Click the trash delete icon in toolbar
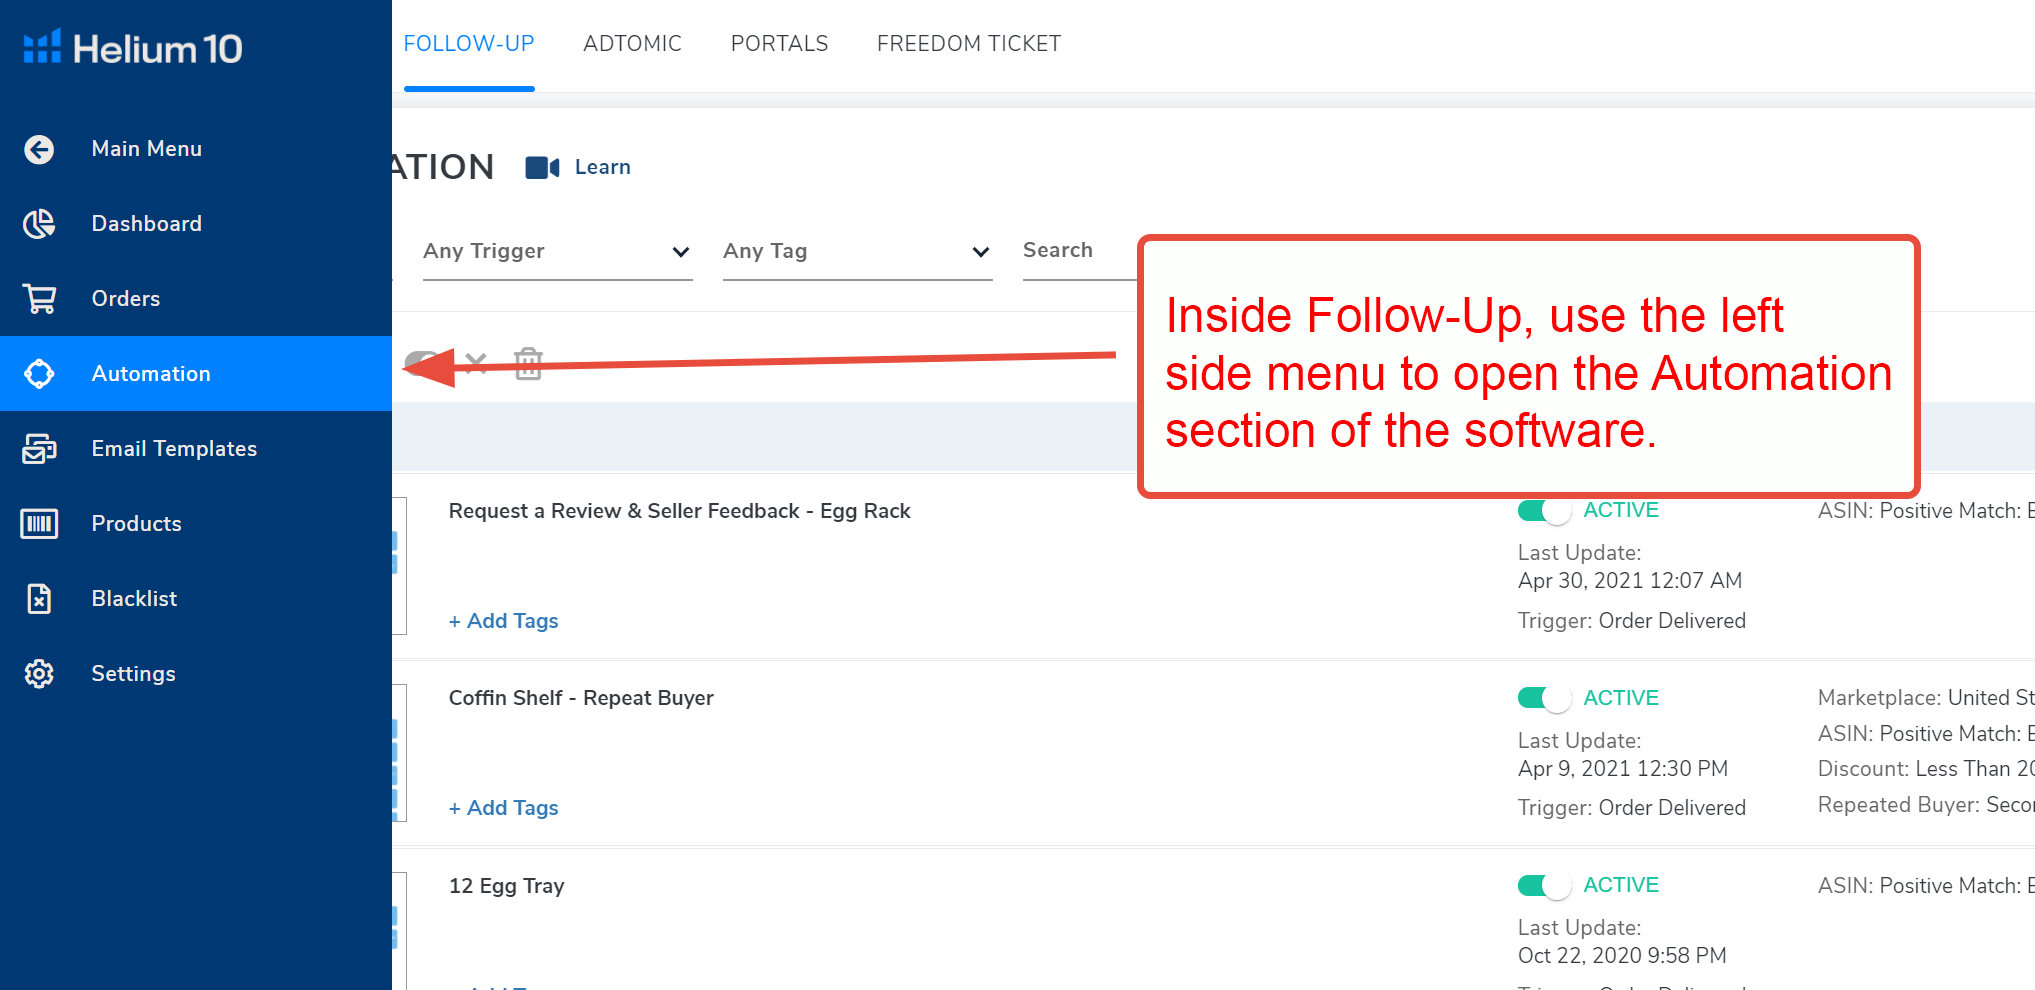Screen dimensions: 2035x990 click(528, 363)
